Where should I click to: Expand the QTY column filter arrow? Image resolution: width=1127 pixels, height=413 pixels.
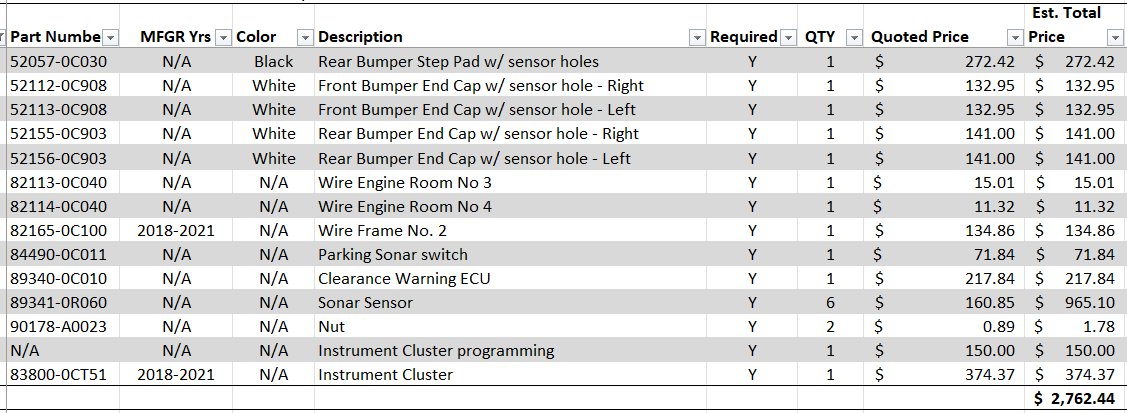click(x=855, y=37)
